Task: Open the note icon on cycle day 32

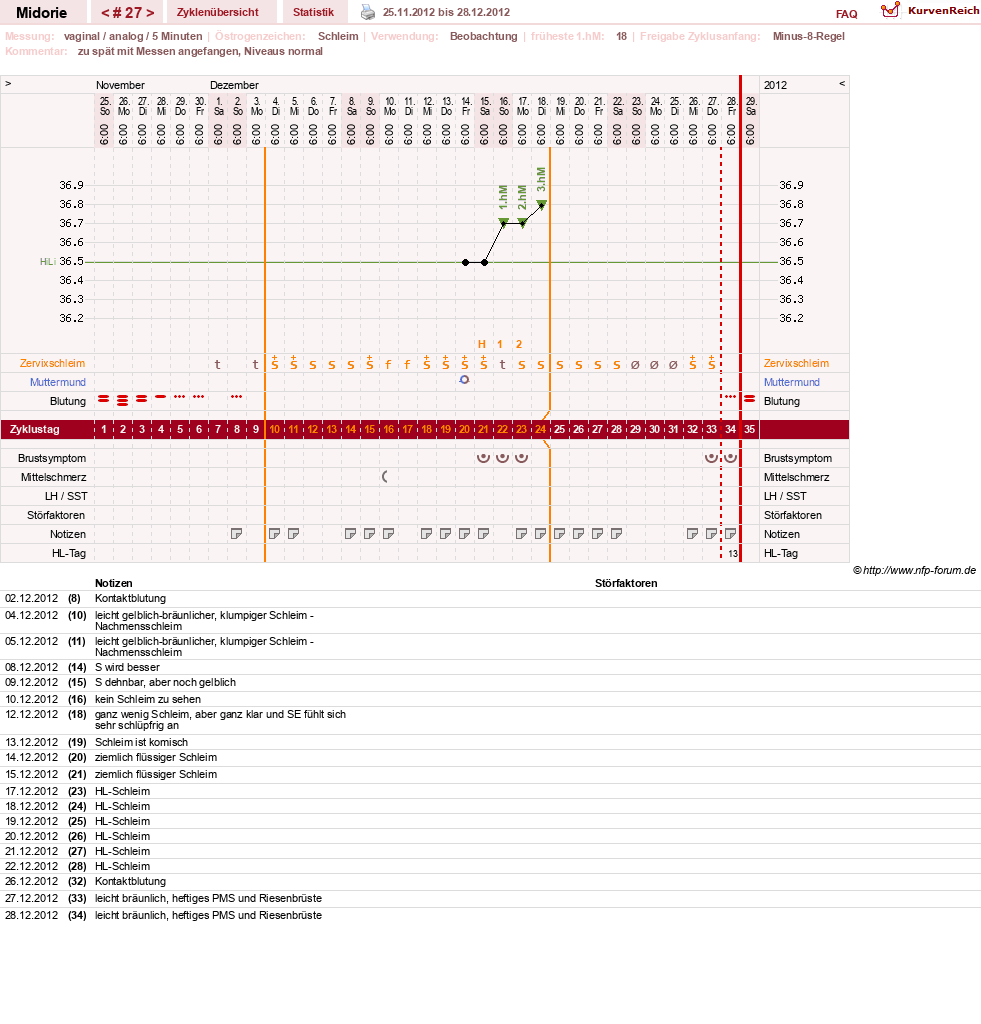Action: pyautogui.click(x=692, y=534)
